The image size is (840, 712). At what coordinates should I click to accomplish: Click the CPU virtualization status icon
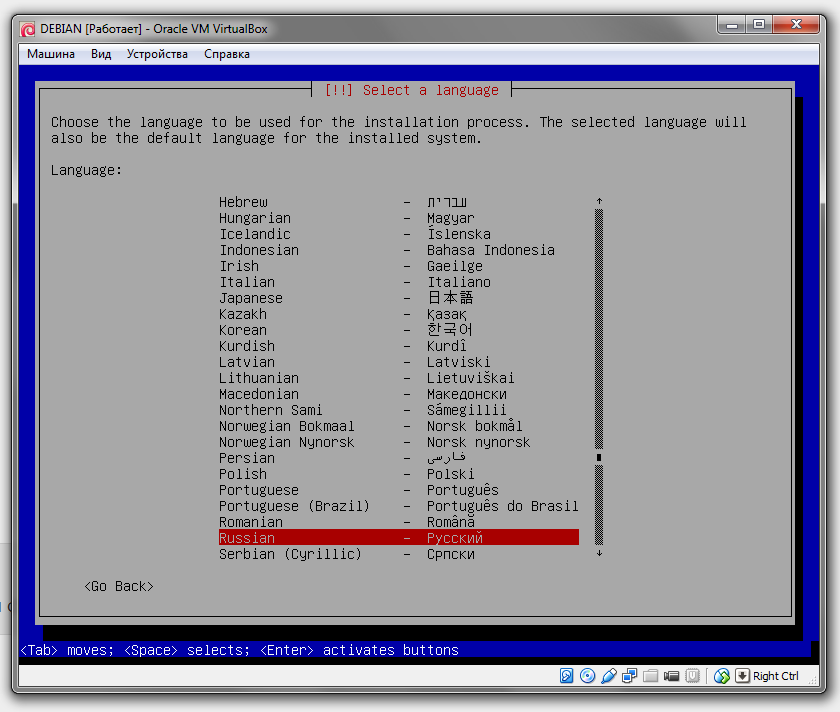pyautogui.click(x=693, y=676)
